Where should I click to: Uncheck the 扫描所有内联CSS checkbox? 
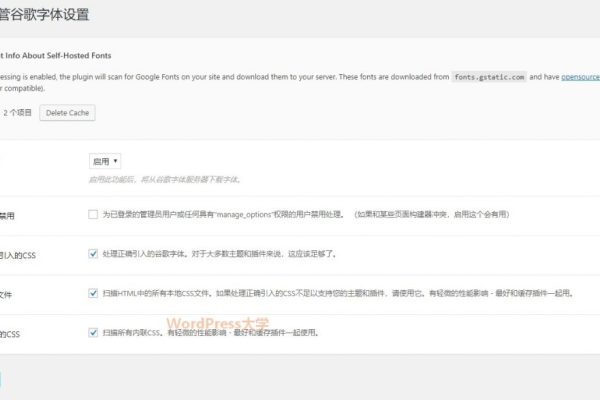[93, 332]
